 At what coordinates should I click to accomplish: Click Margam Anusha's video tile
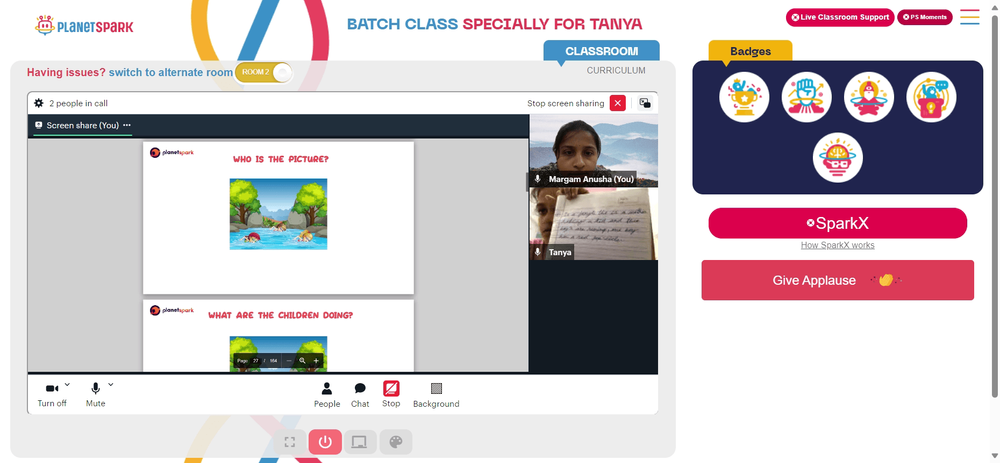(594, 151)
